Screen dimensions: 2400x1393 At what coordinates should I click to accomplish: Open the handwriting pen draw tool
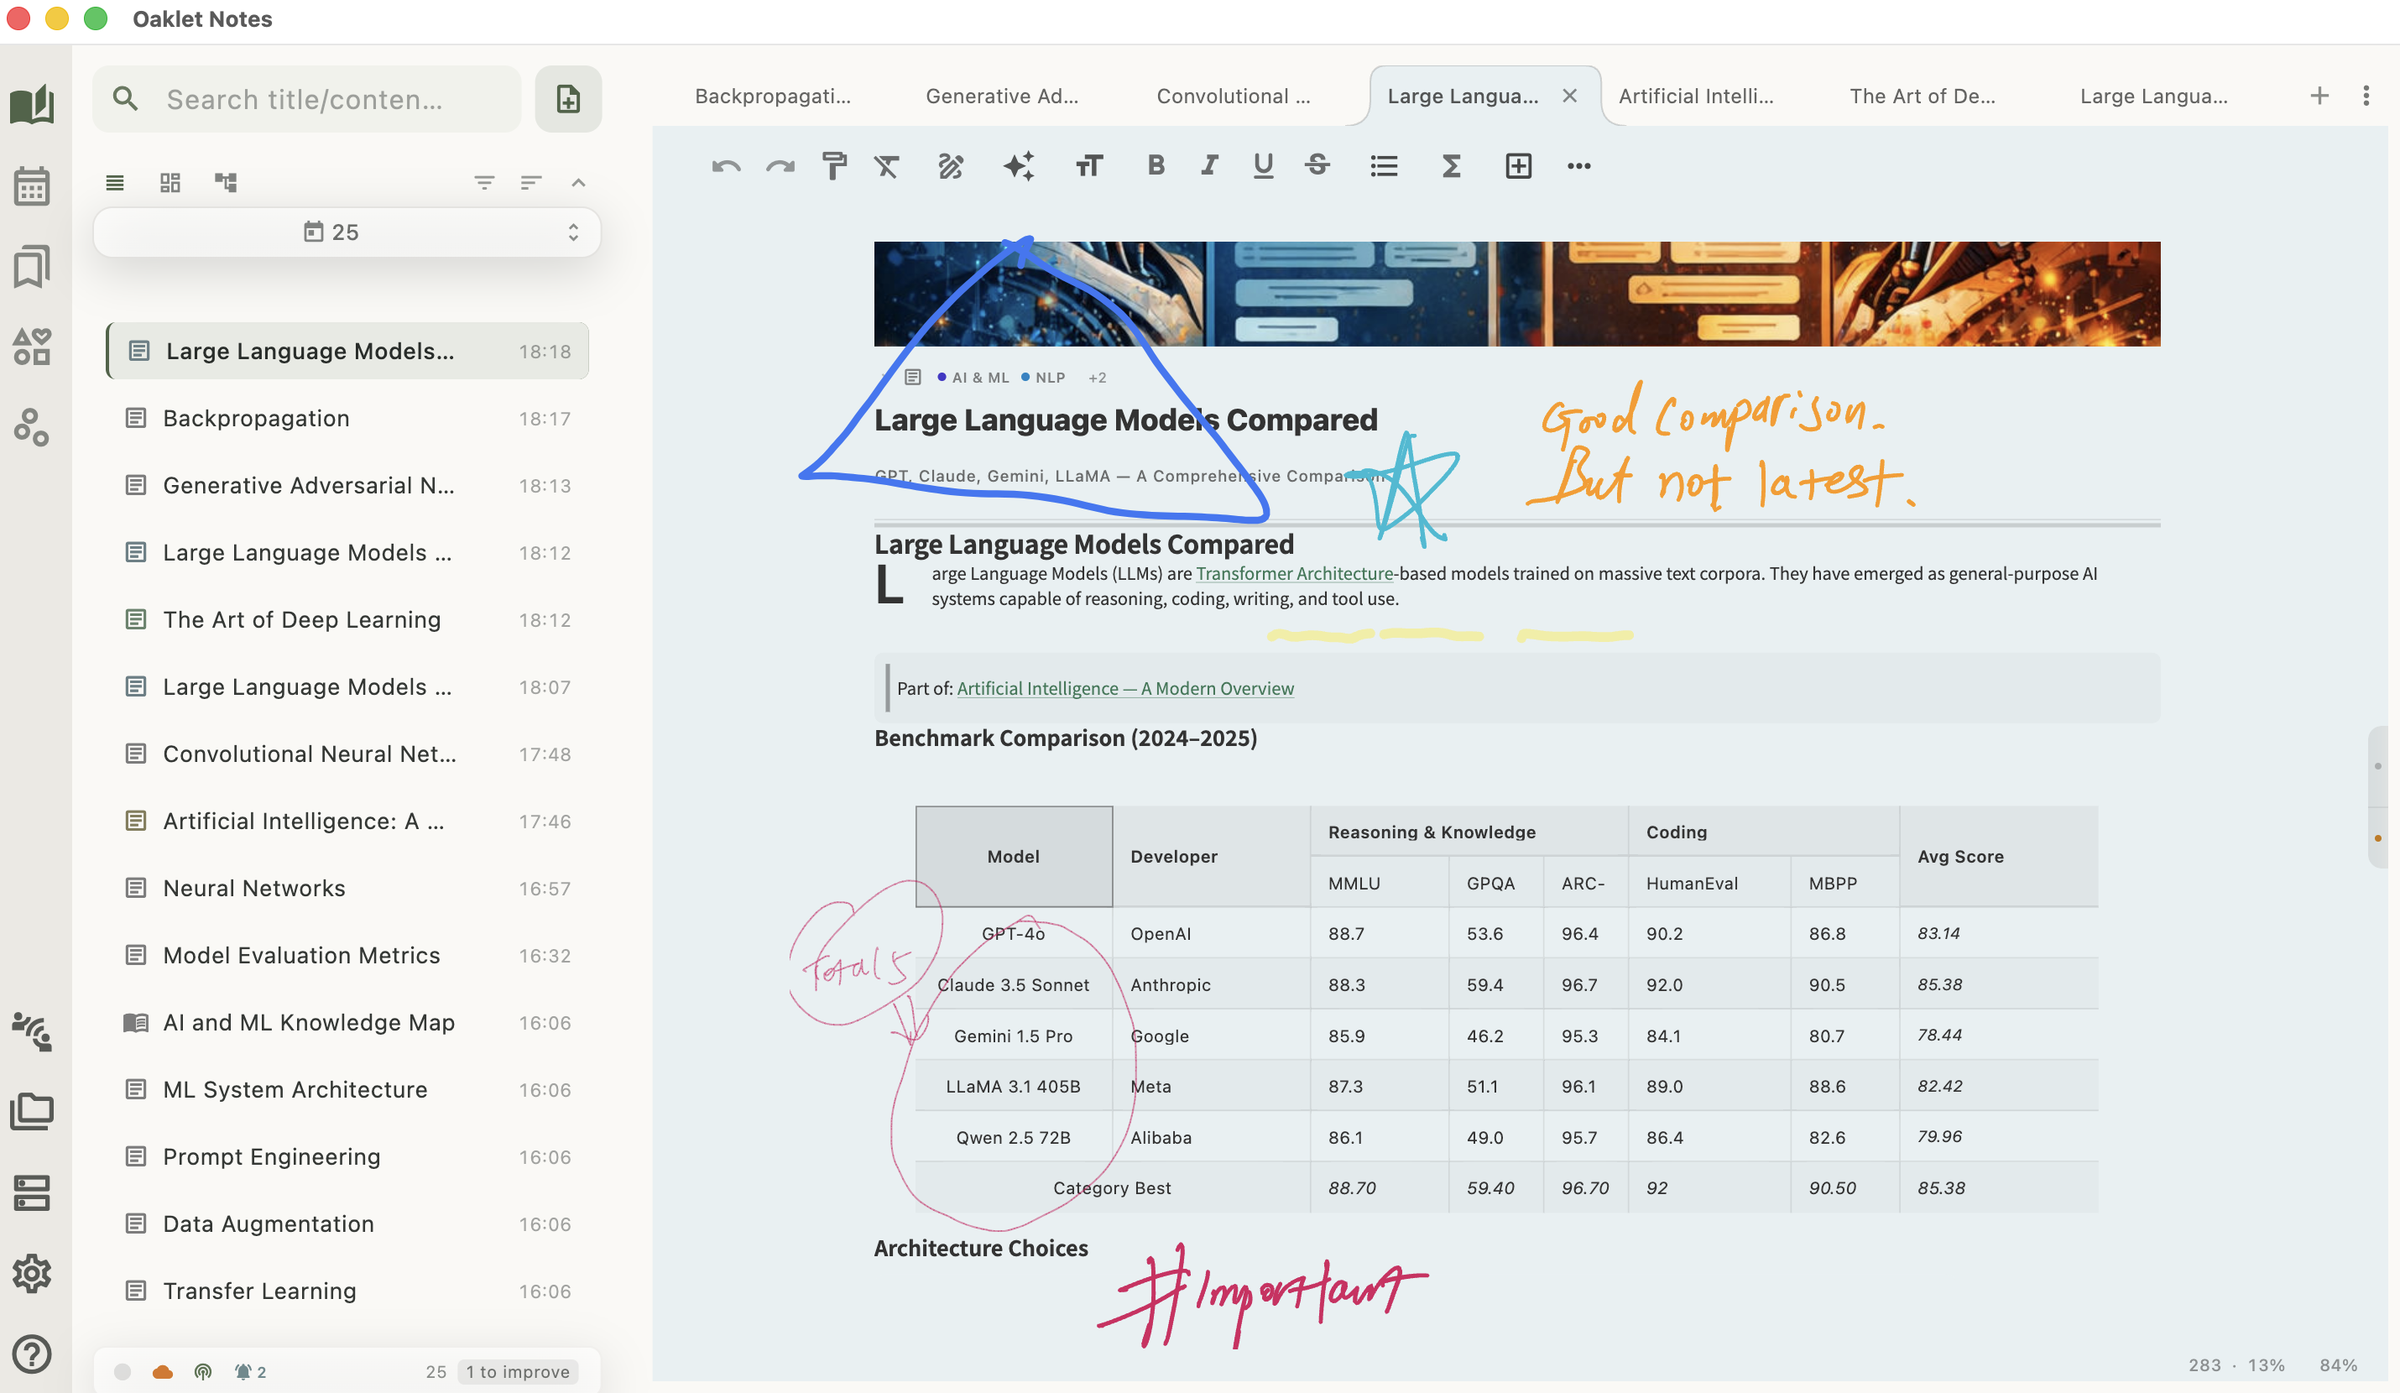tap(951, 166)
